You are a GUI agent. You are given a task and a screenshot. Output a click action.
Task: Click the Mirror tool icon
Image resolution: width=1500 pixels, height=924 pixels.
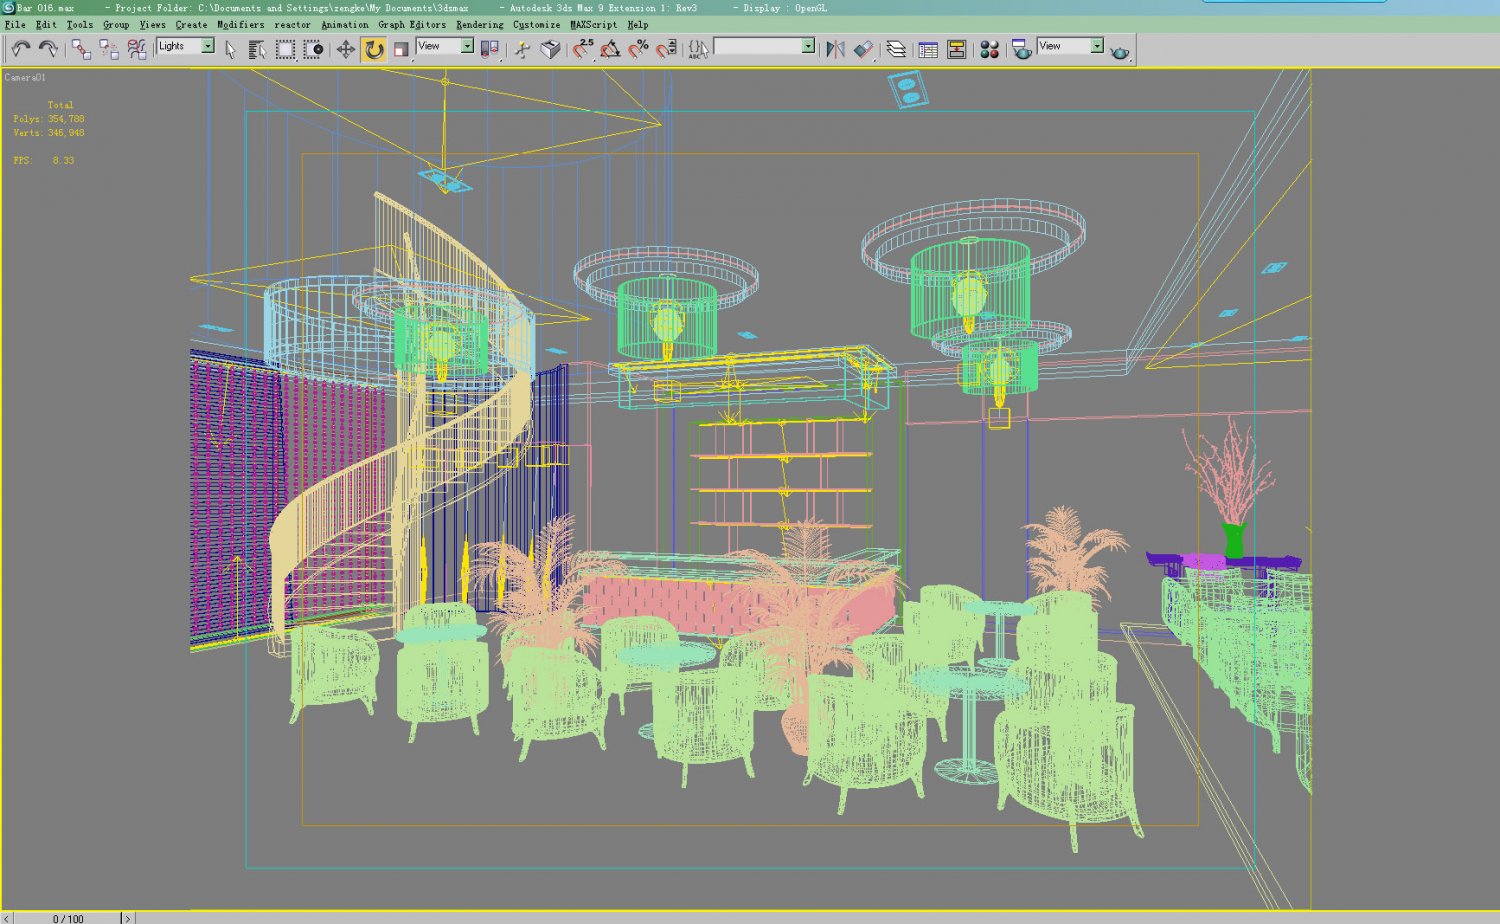[x=834, y=47]
